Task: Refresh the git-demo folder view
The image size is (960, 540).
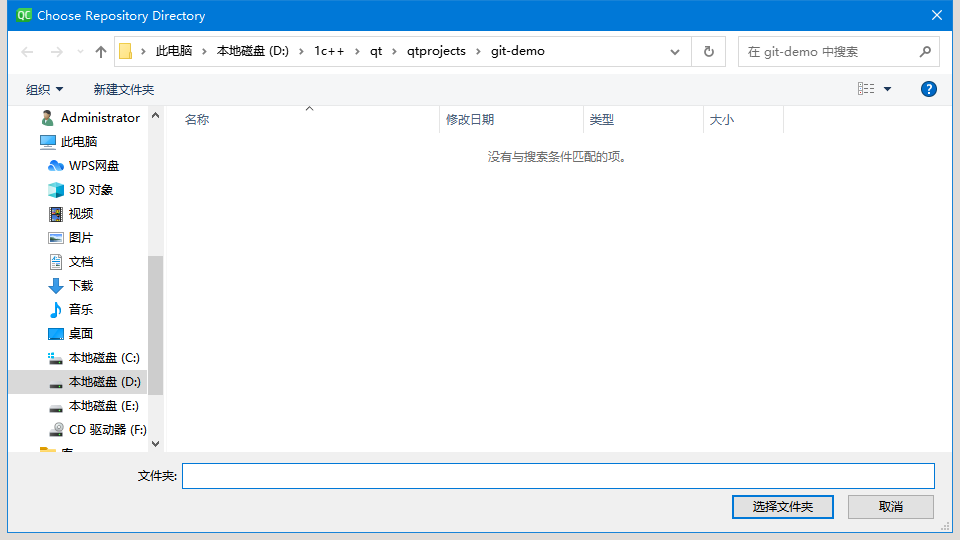Action: 708,51
